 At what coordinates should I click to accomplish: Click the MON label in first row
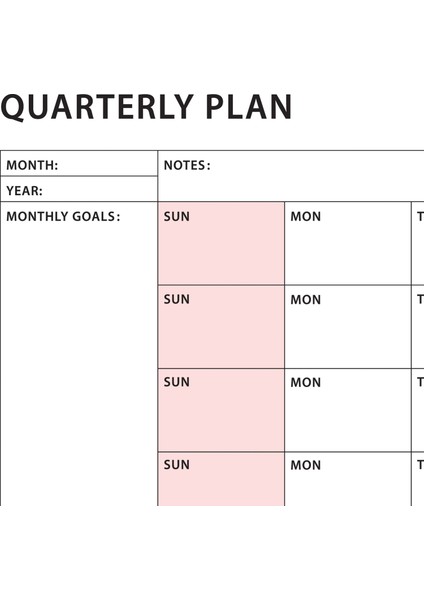[x=305, y=217]
